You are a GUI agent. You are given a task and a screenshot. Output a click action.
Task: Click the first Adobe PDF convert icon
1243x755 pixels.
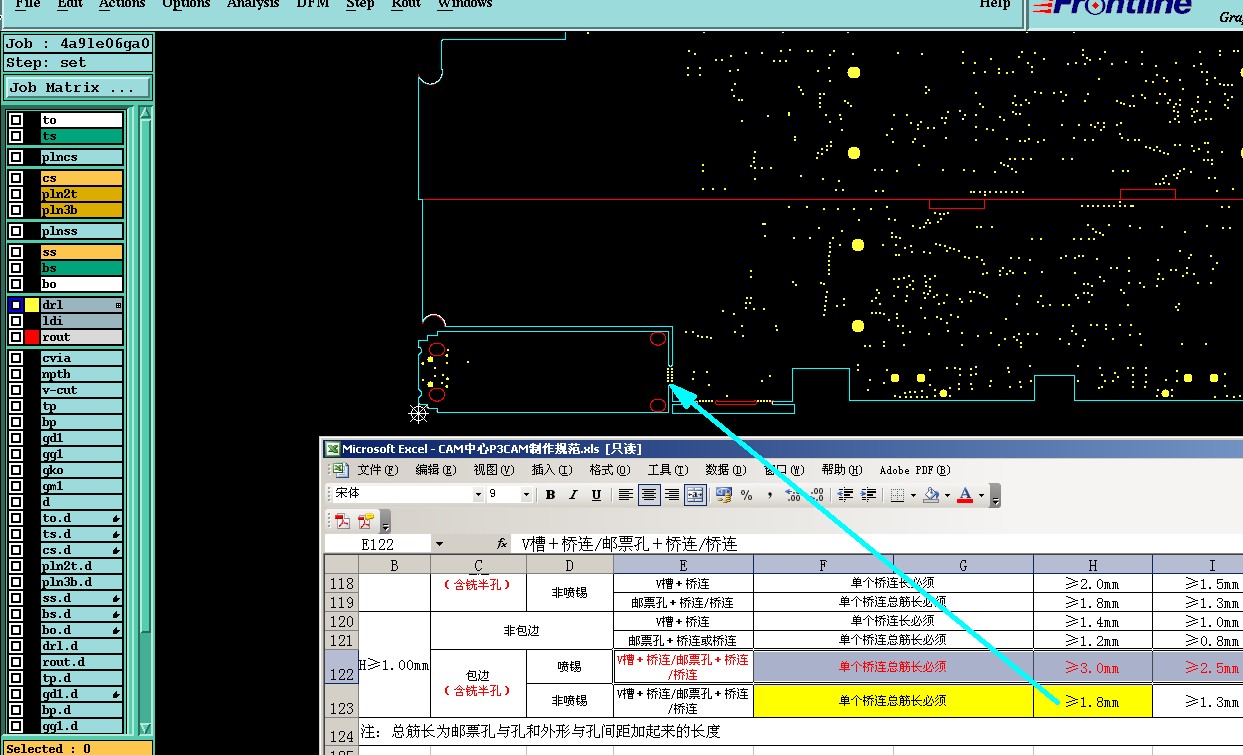[x=342, y=521]
